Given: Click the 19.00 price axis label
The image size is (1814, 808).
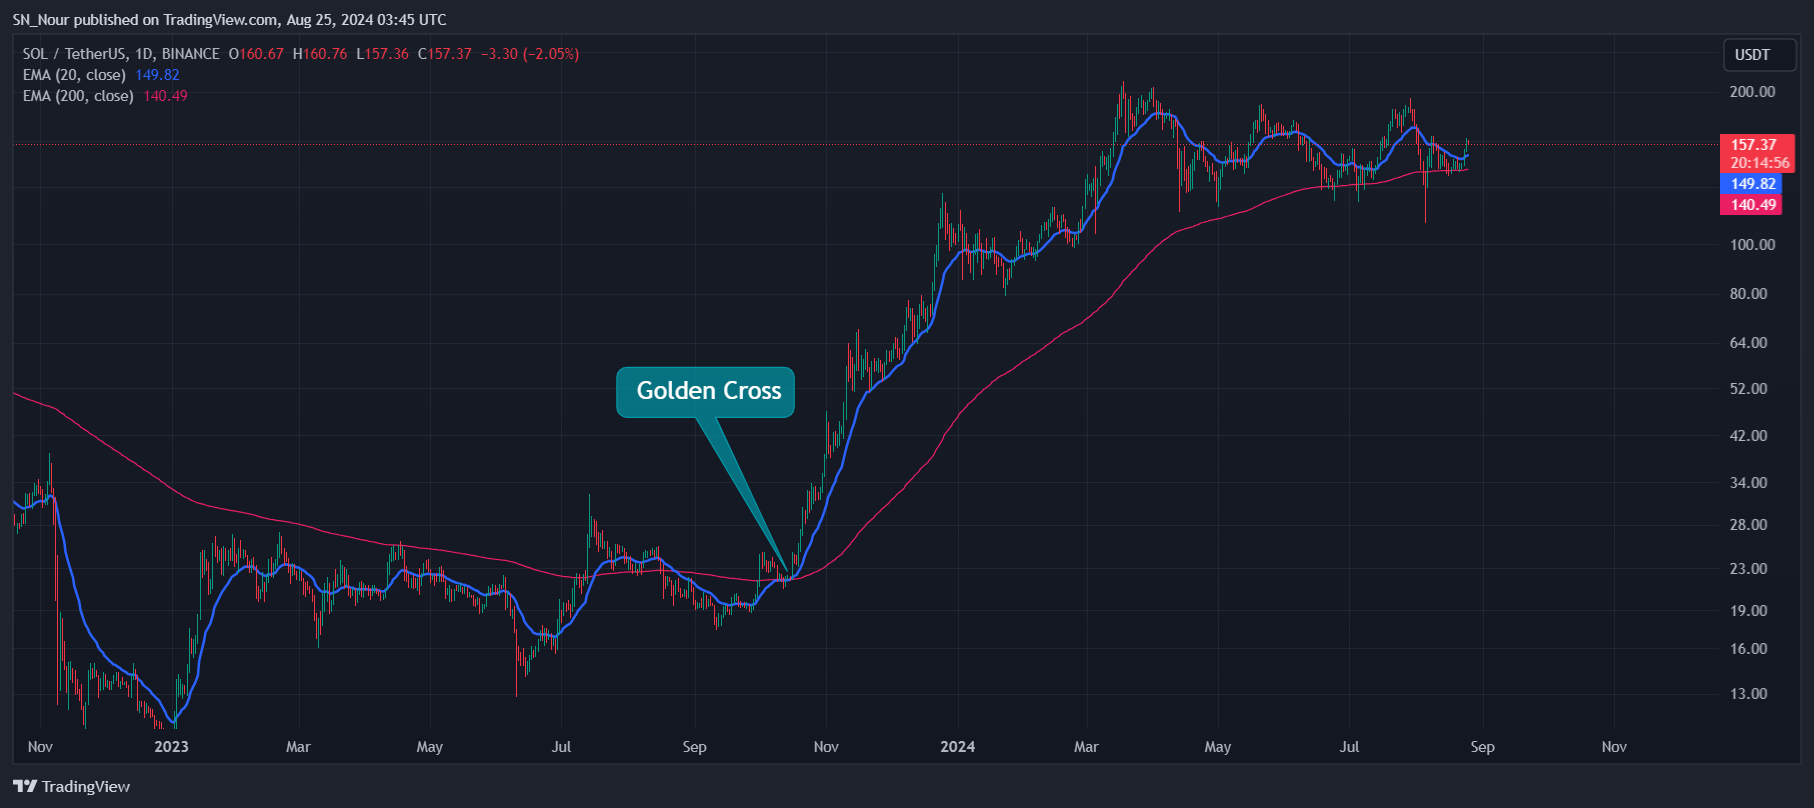Looking at the screenshot, I should point(1749,611).
